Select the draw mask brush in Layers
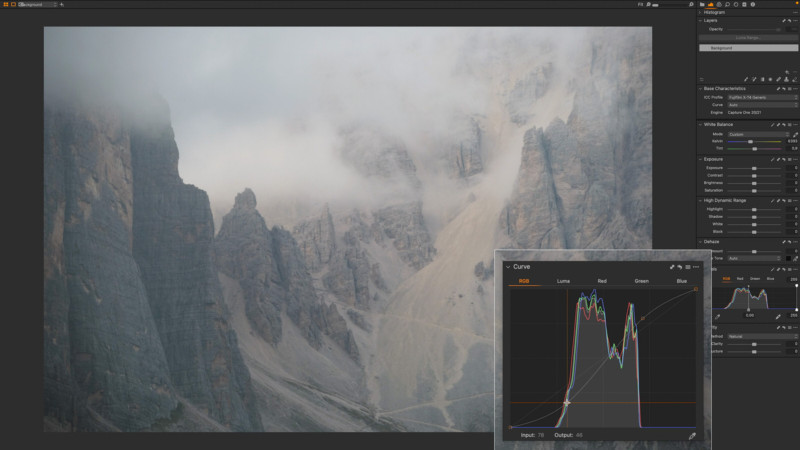The height and width of the screenshot is (450, 800). tap(746, 80)
